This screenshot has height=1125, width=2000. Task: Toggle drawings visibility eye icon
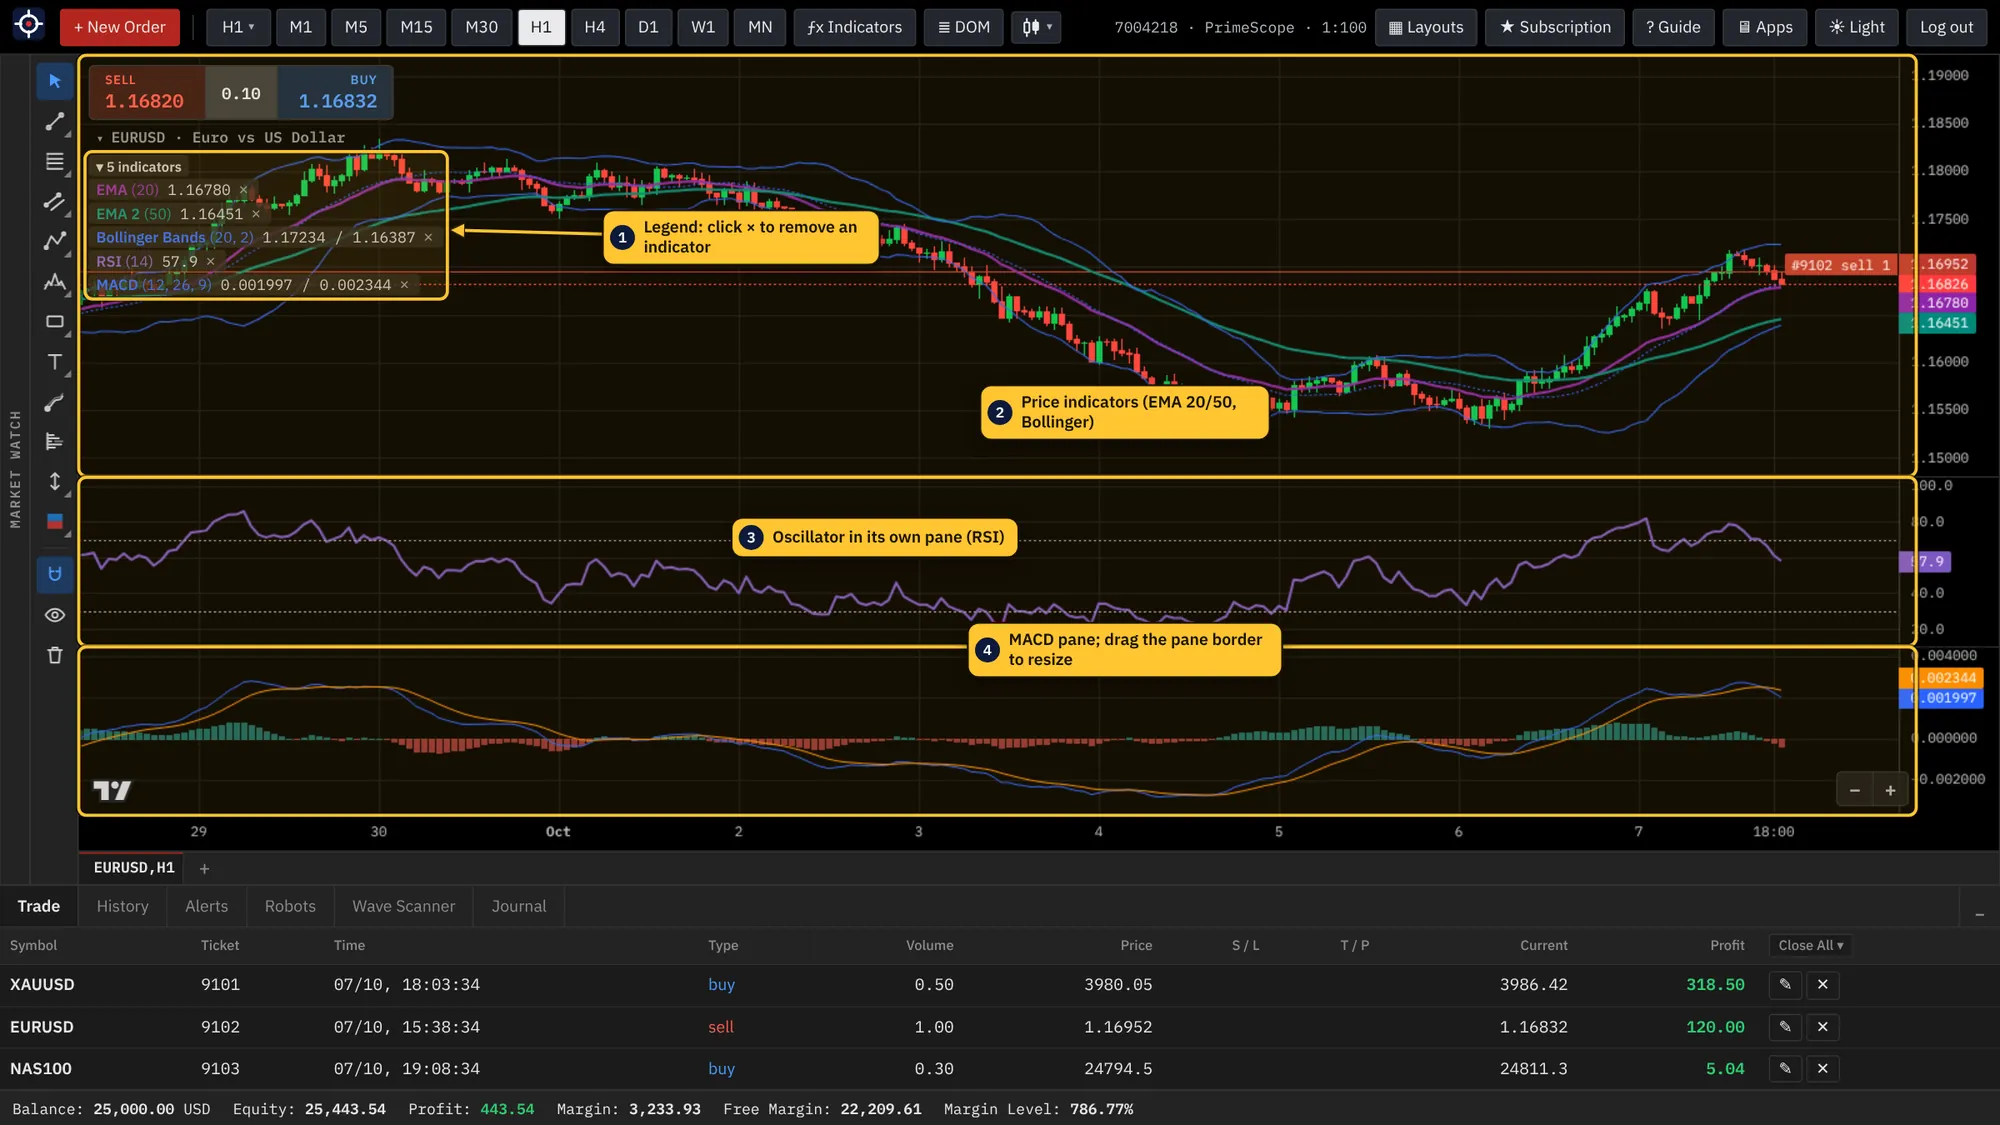[x=55, y=615]
